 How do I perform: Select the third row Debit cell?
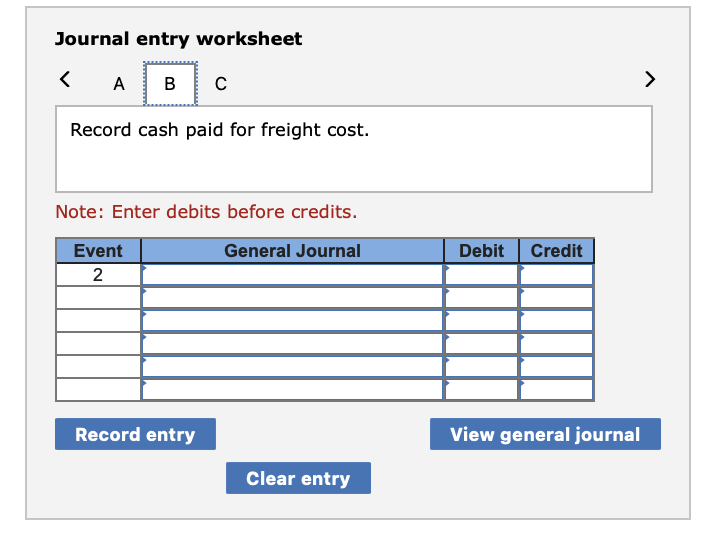point(481,320)
